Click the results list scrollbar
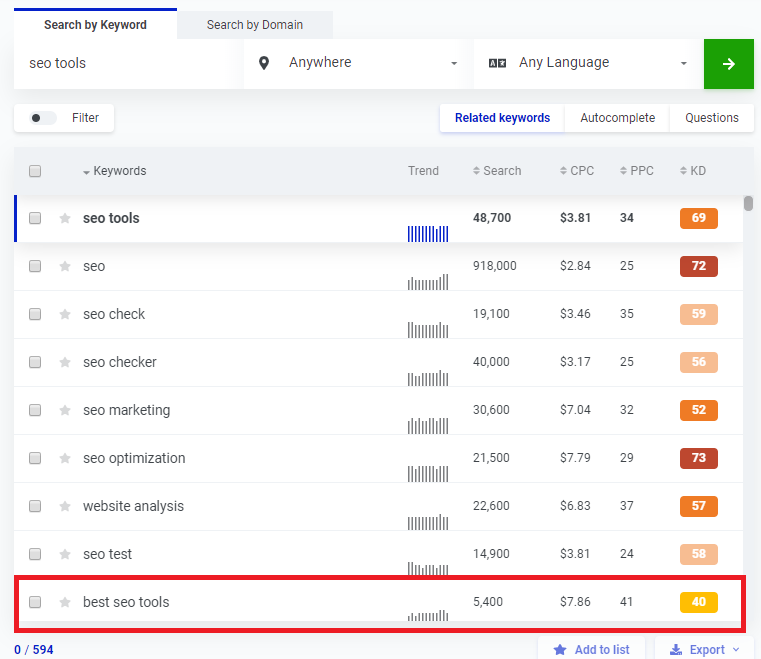The image size is (761, 659). click(748, 203)
